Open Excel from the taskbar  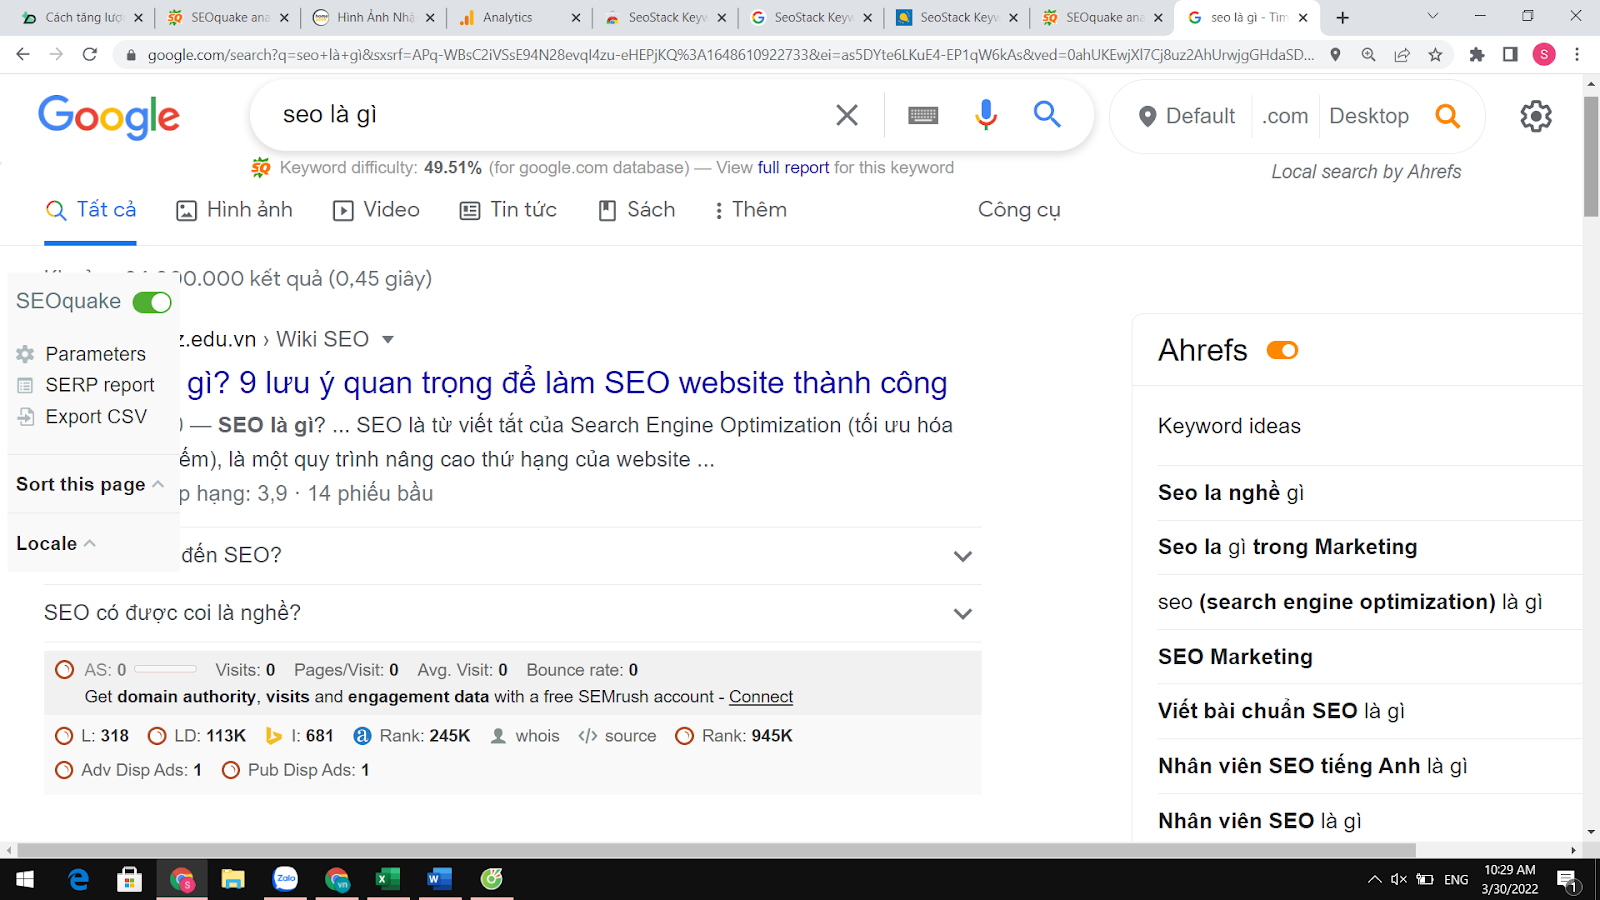pos(387,879)
